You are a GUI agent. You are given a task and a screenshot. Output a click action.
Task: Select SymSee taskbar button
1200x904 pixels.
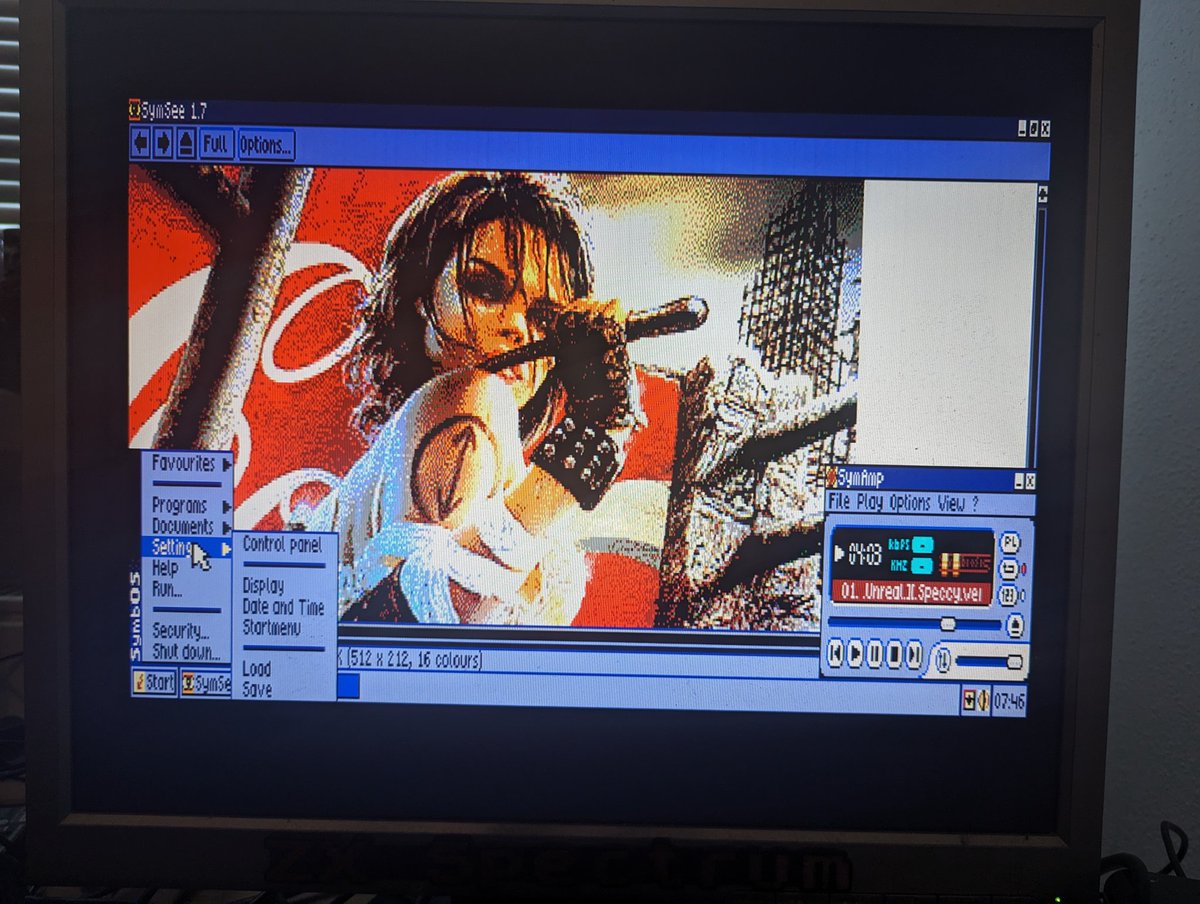[207, 685]
